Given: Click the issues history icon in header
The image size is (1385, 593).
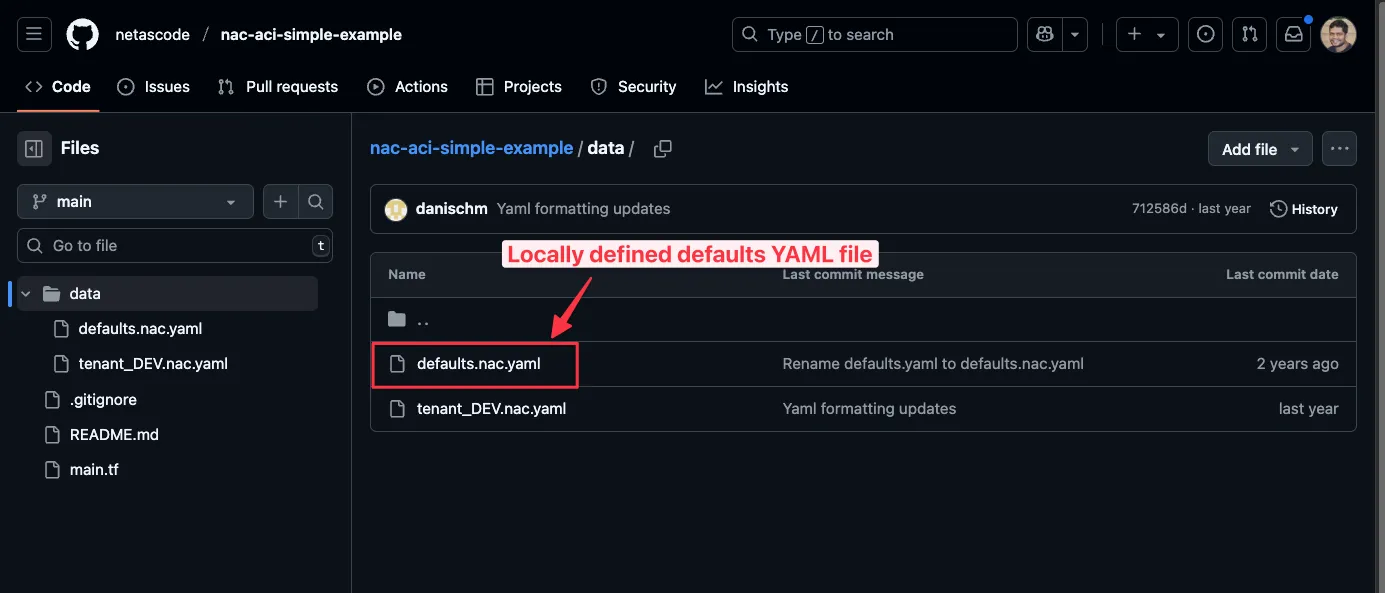Looking at the screenshot, I should (1205, 34).
